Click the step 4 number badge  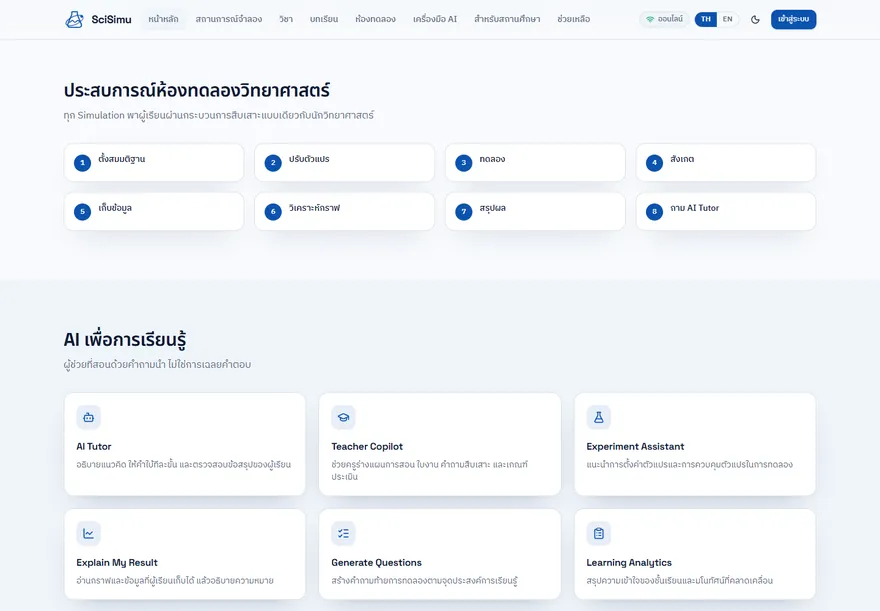pyautogui.click(x=654, y=163)
